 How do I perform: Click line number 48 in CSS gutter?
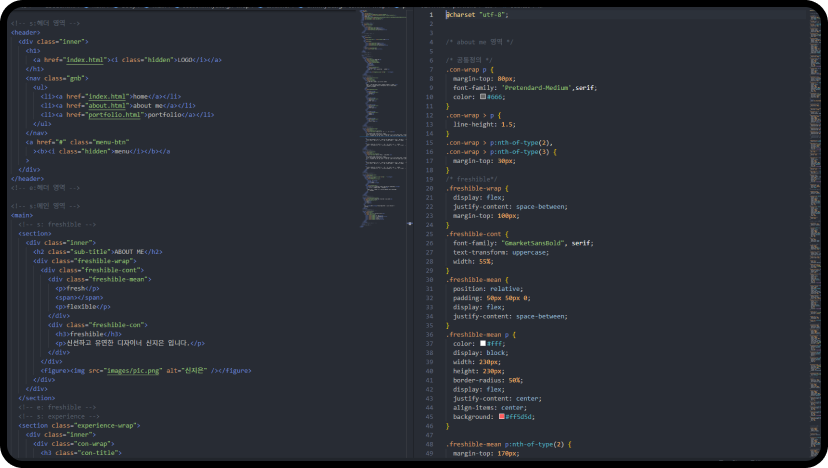(429, 445)
